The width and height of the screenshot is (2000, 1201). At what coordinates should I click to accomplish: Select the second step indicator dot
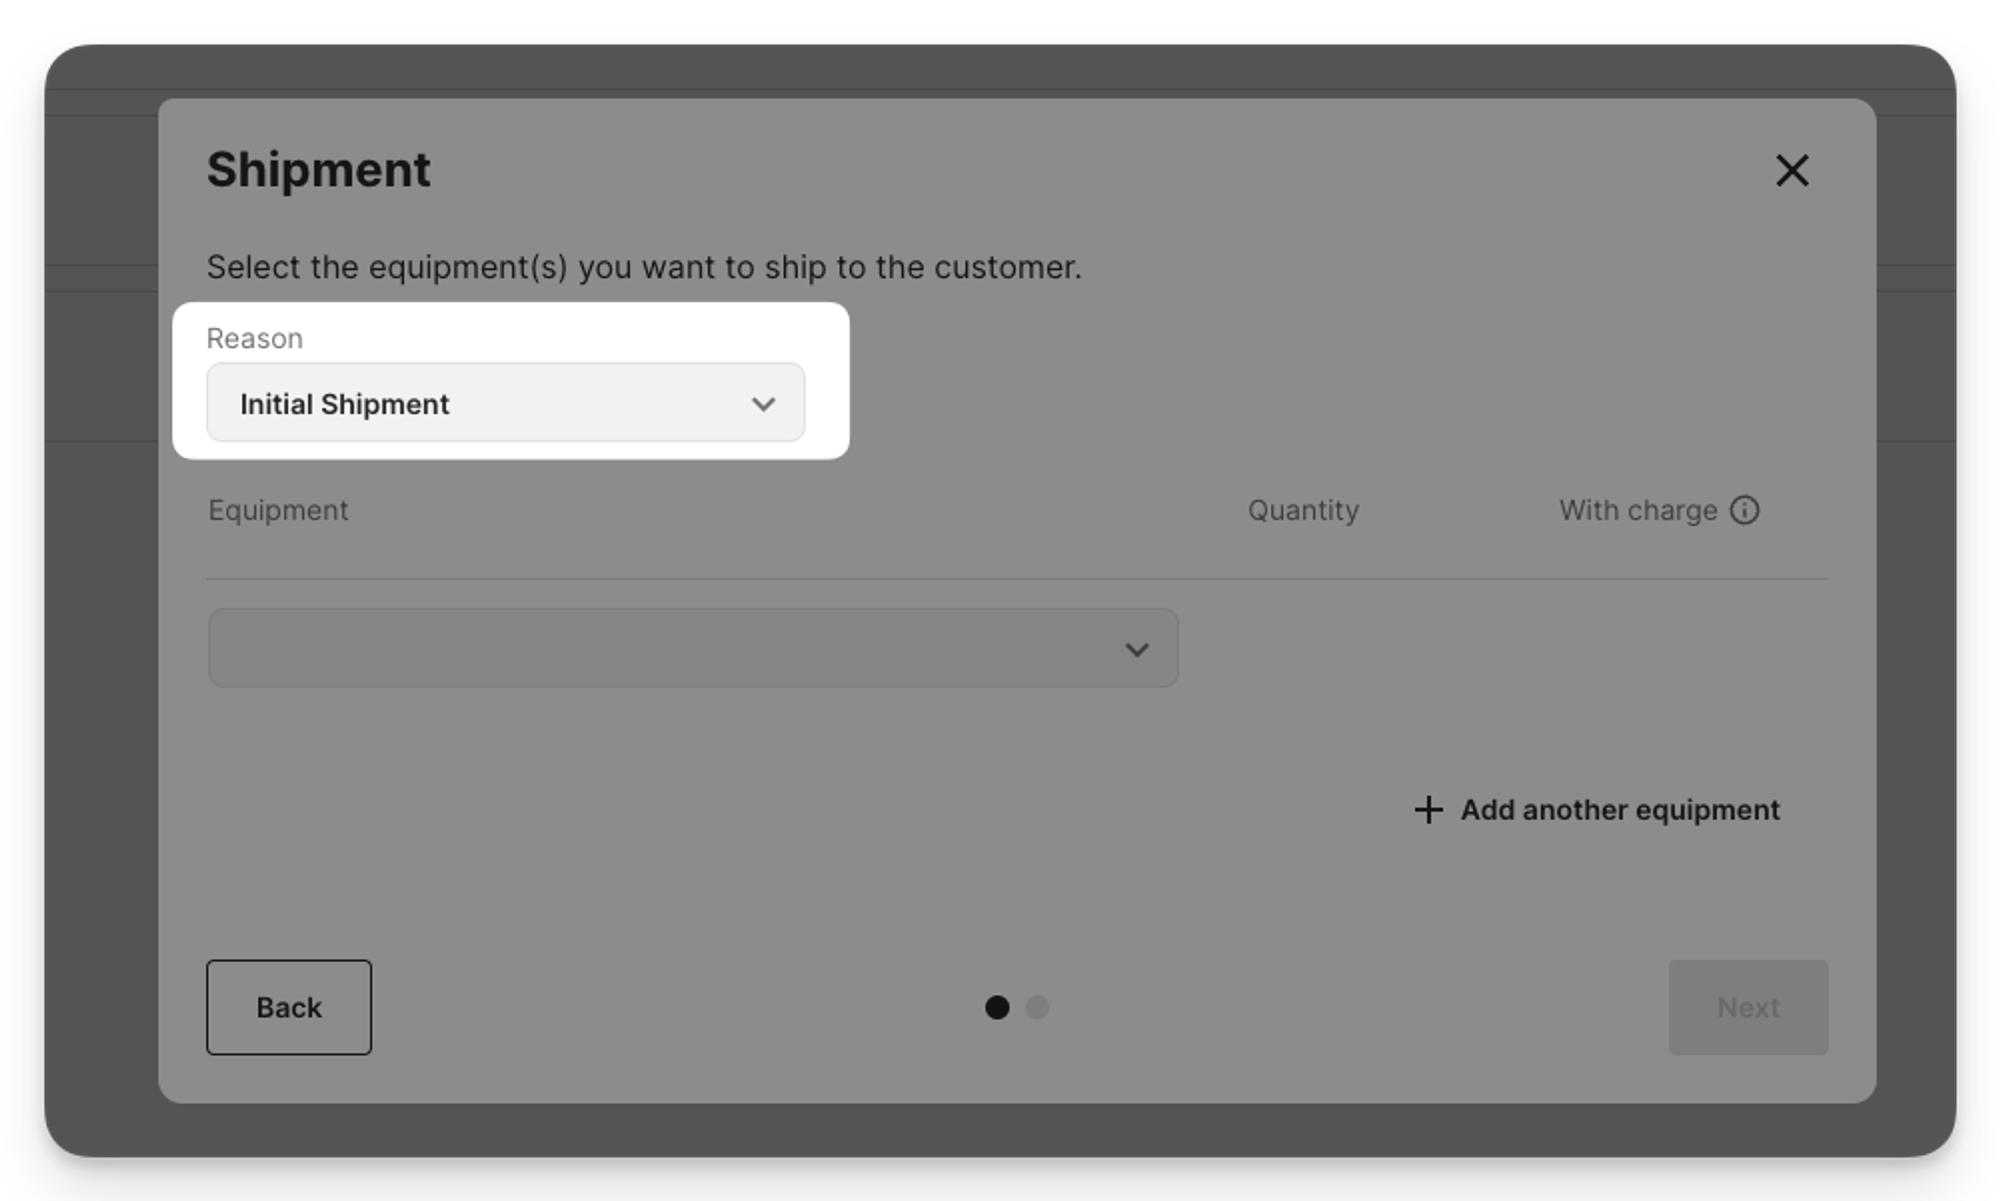click(1037, 1007)
